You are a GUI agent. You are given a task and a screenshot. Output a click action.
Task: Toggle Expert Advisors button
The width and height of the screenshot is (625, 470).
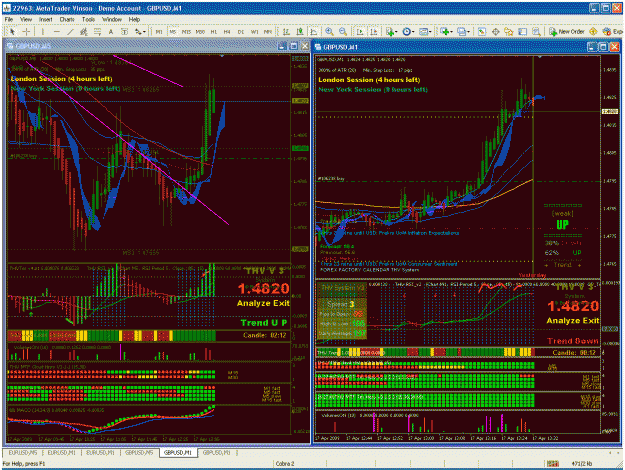point(613,31)
